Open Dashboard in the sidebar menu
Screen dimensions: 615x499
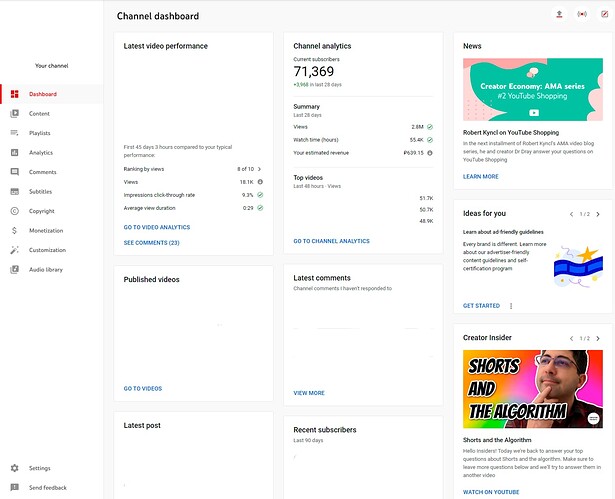(52, 94)
